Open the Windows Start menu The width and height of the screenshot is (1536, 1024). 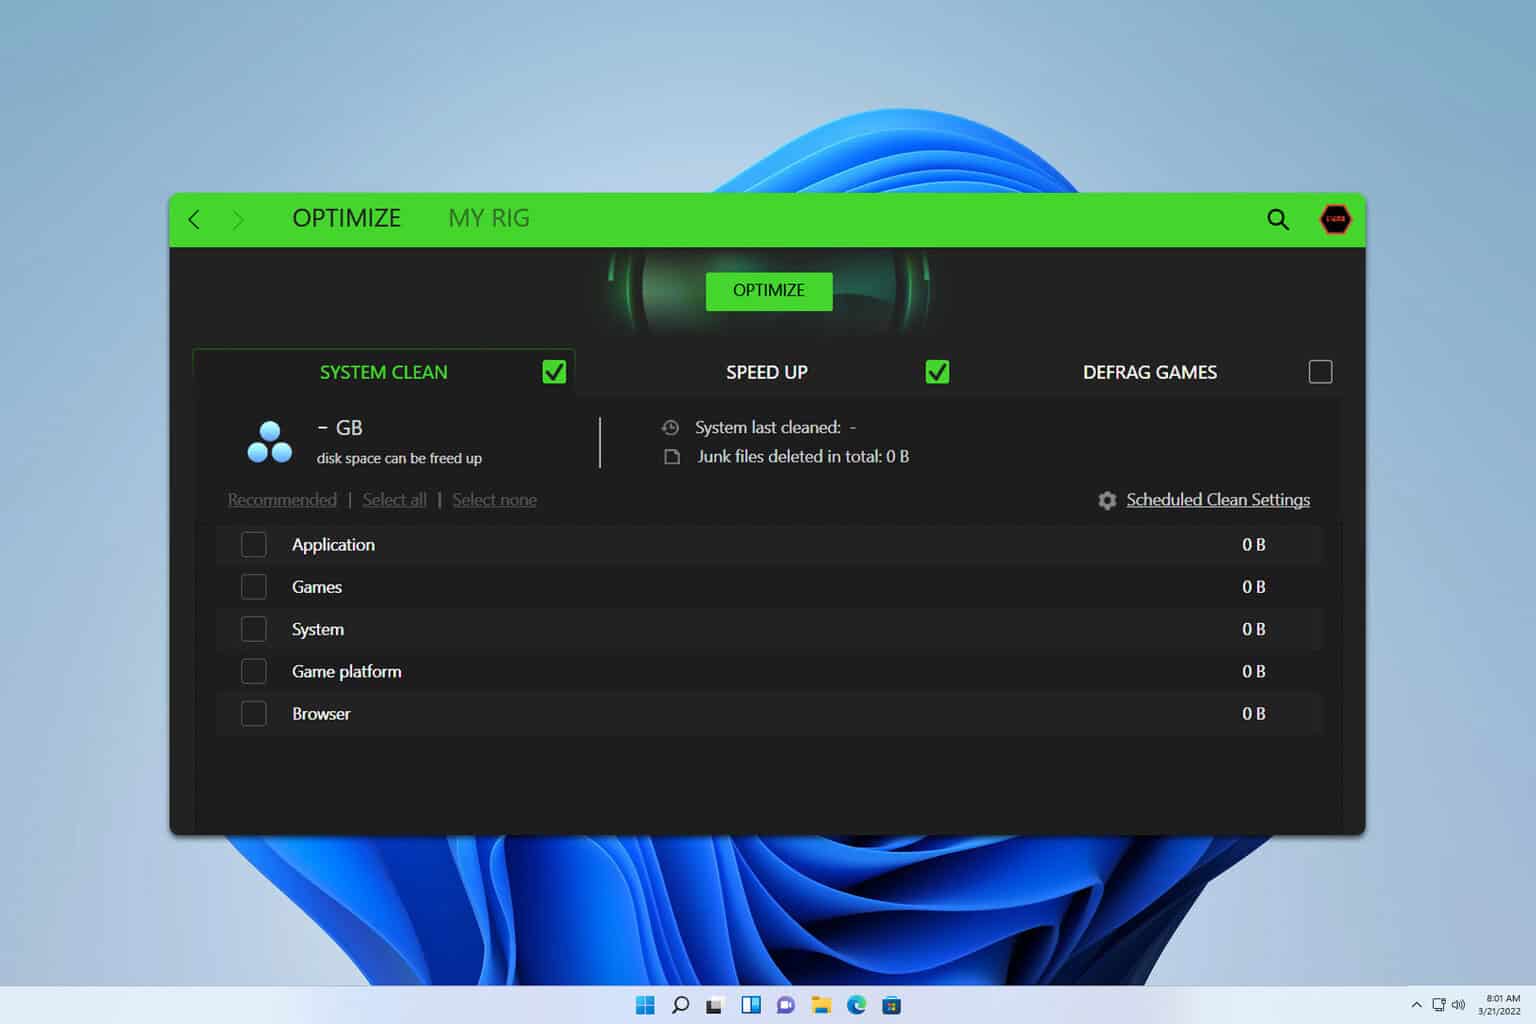(645, 1005)
